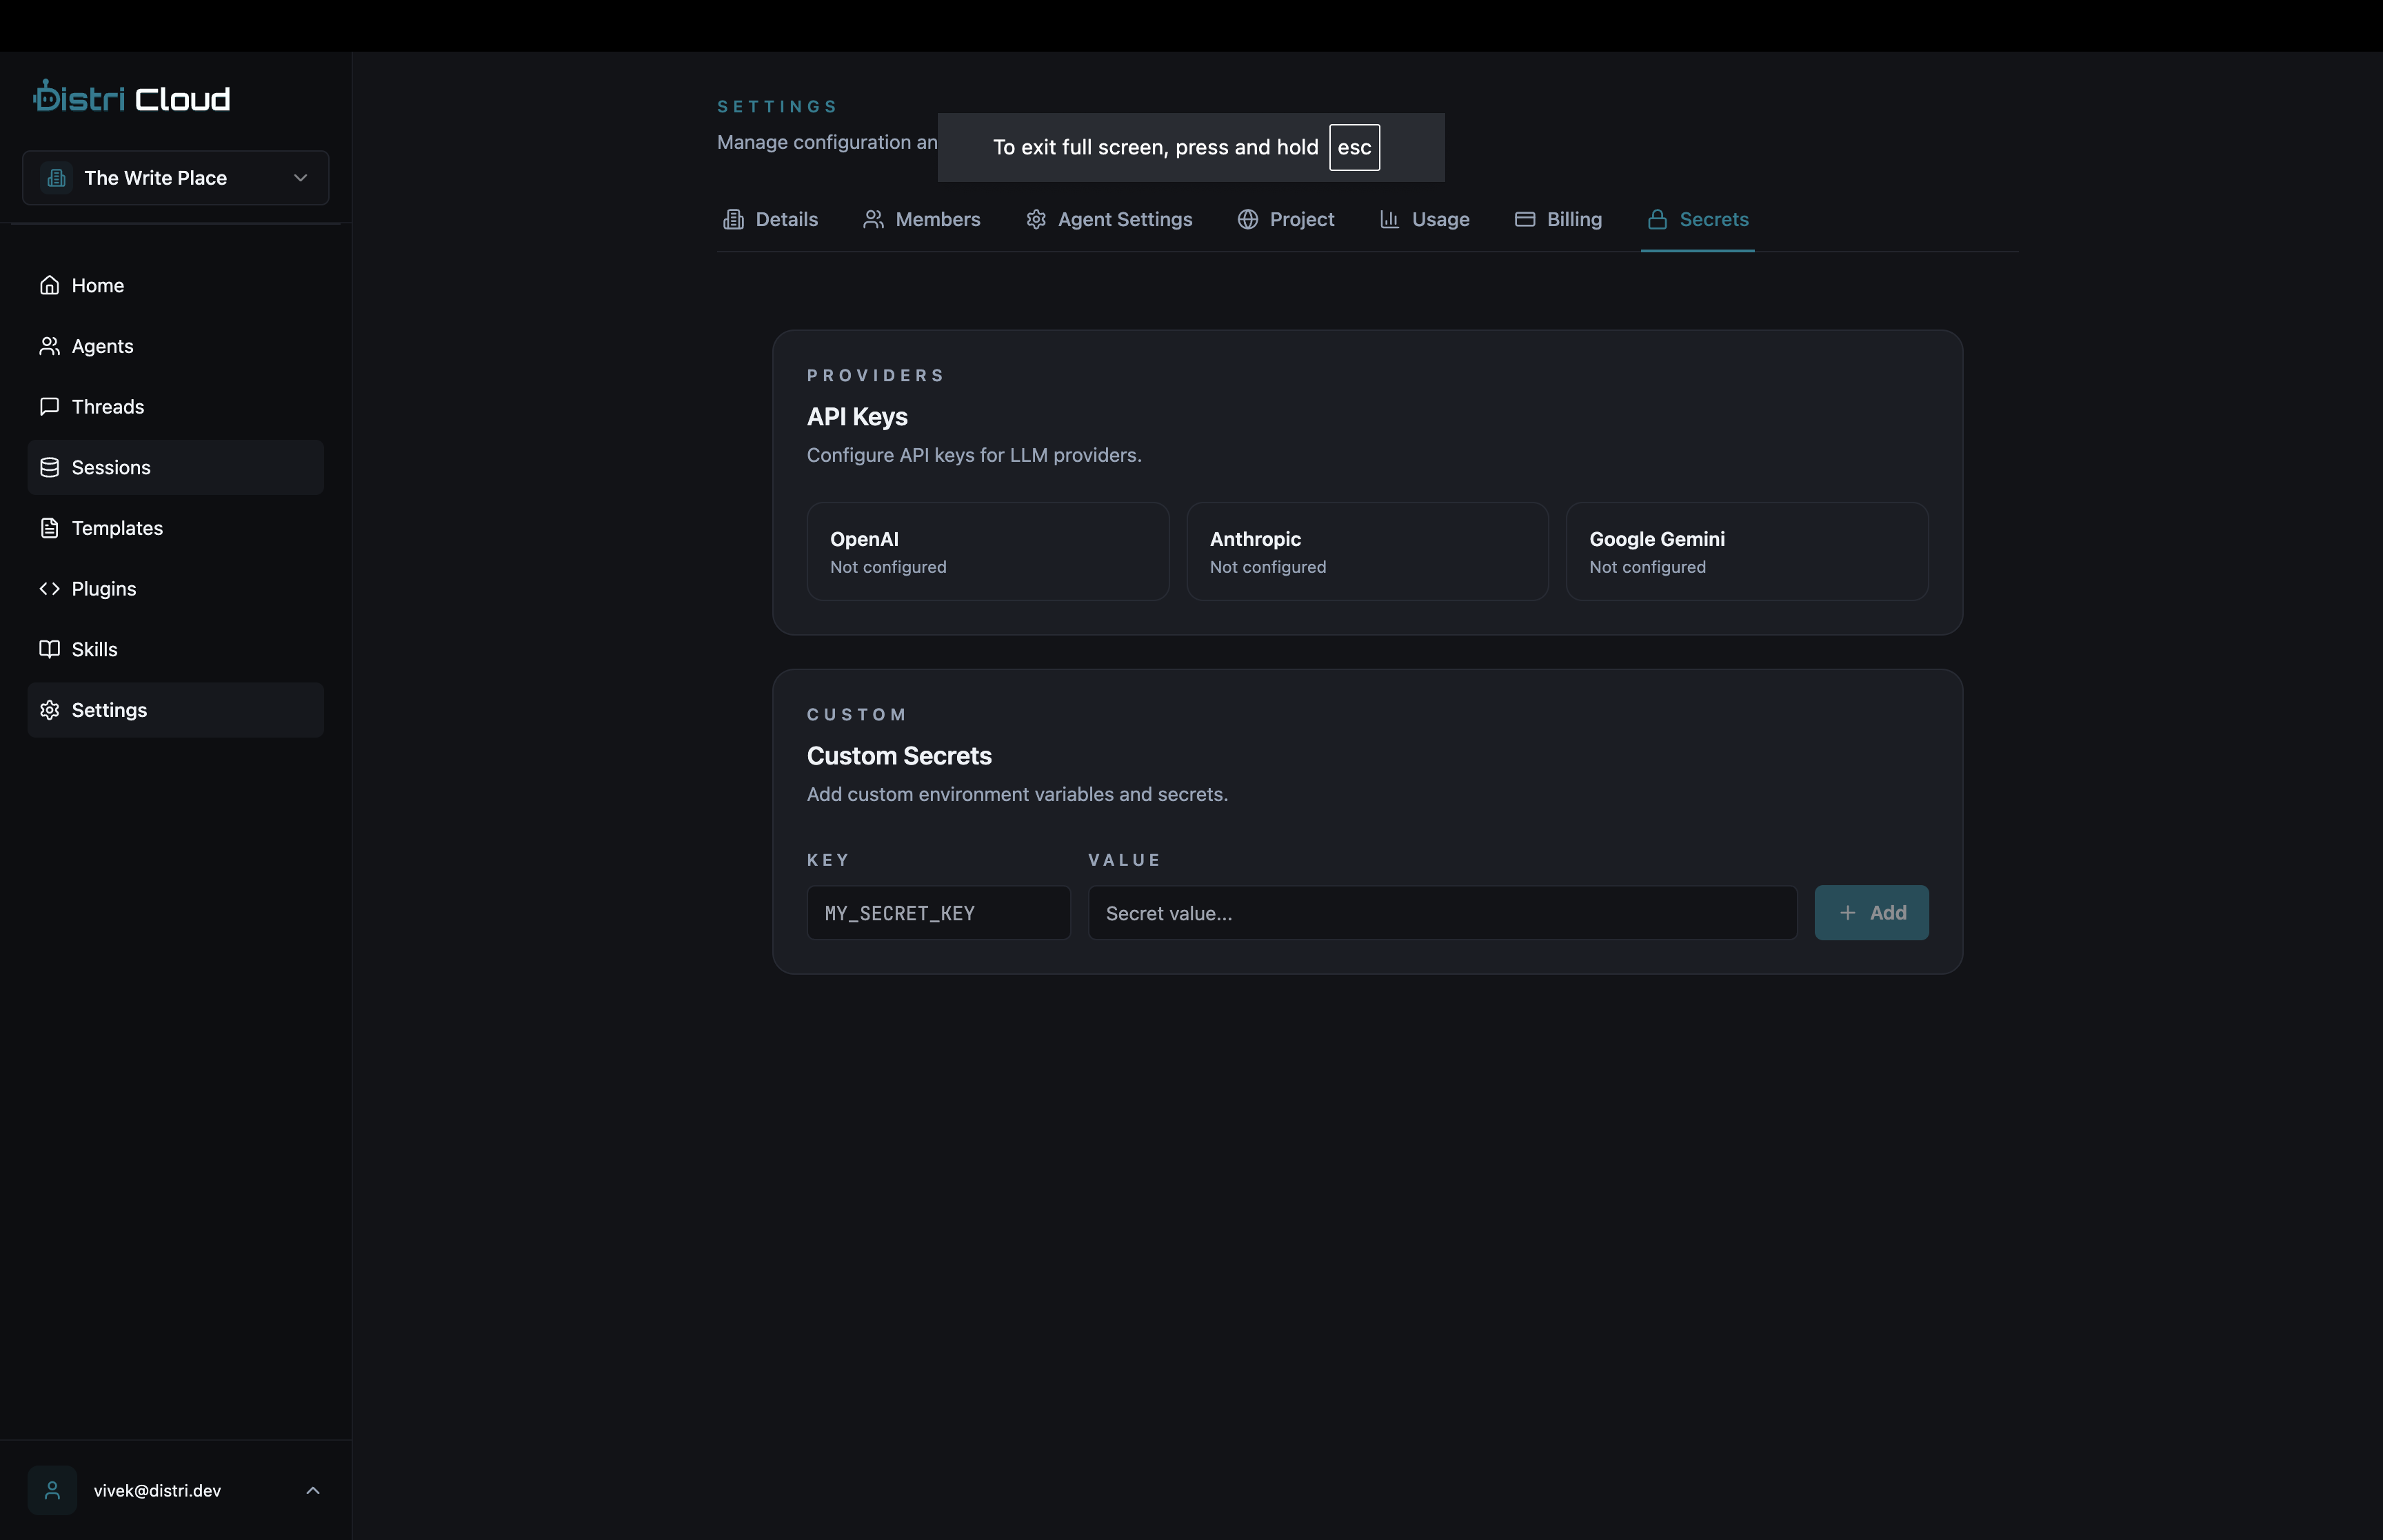Open Skills using the book icon

[x=50, y=648]
